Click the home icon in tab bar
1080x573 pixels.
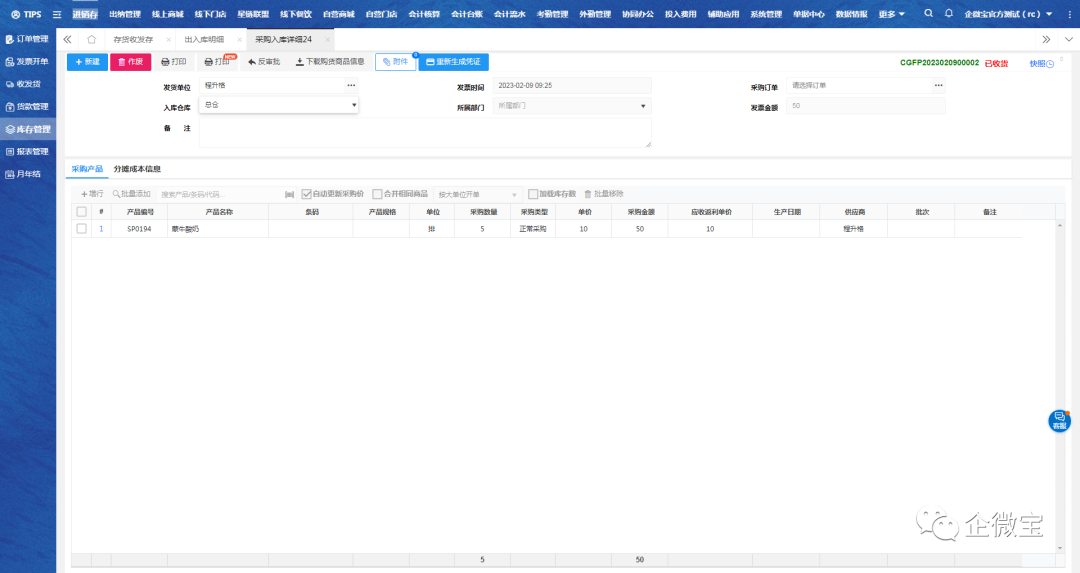[91, 39]
